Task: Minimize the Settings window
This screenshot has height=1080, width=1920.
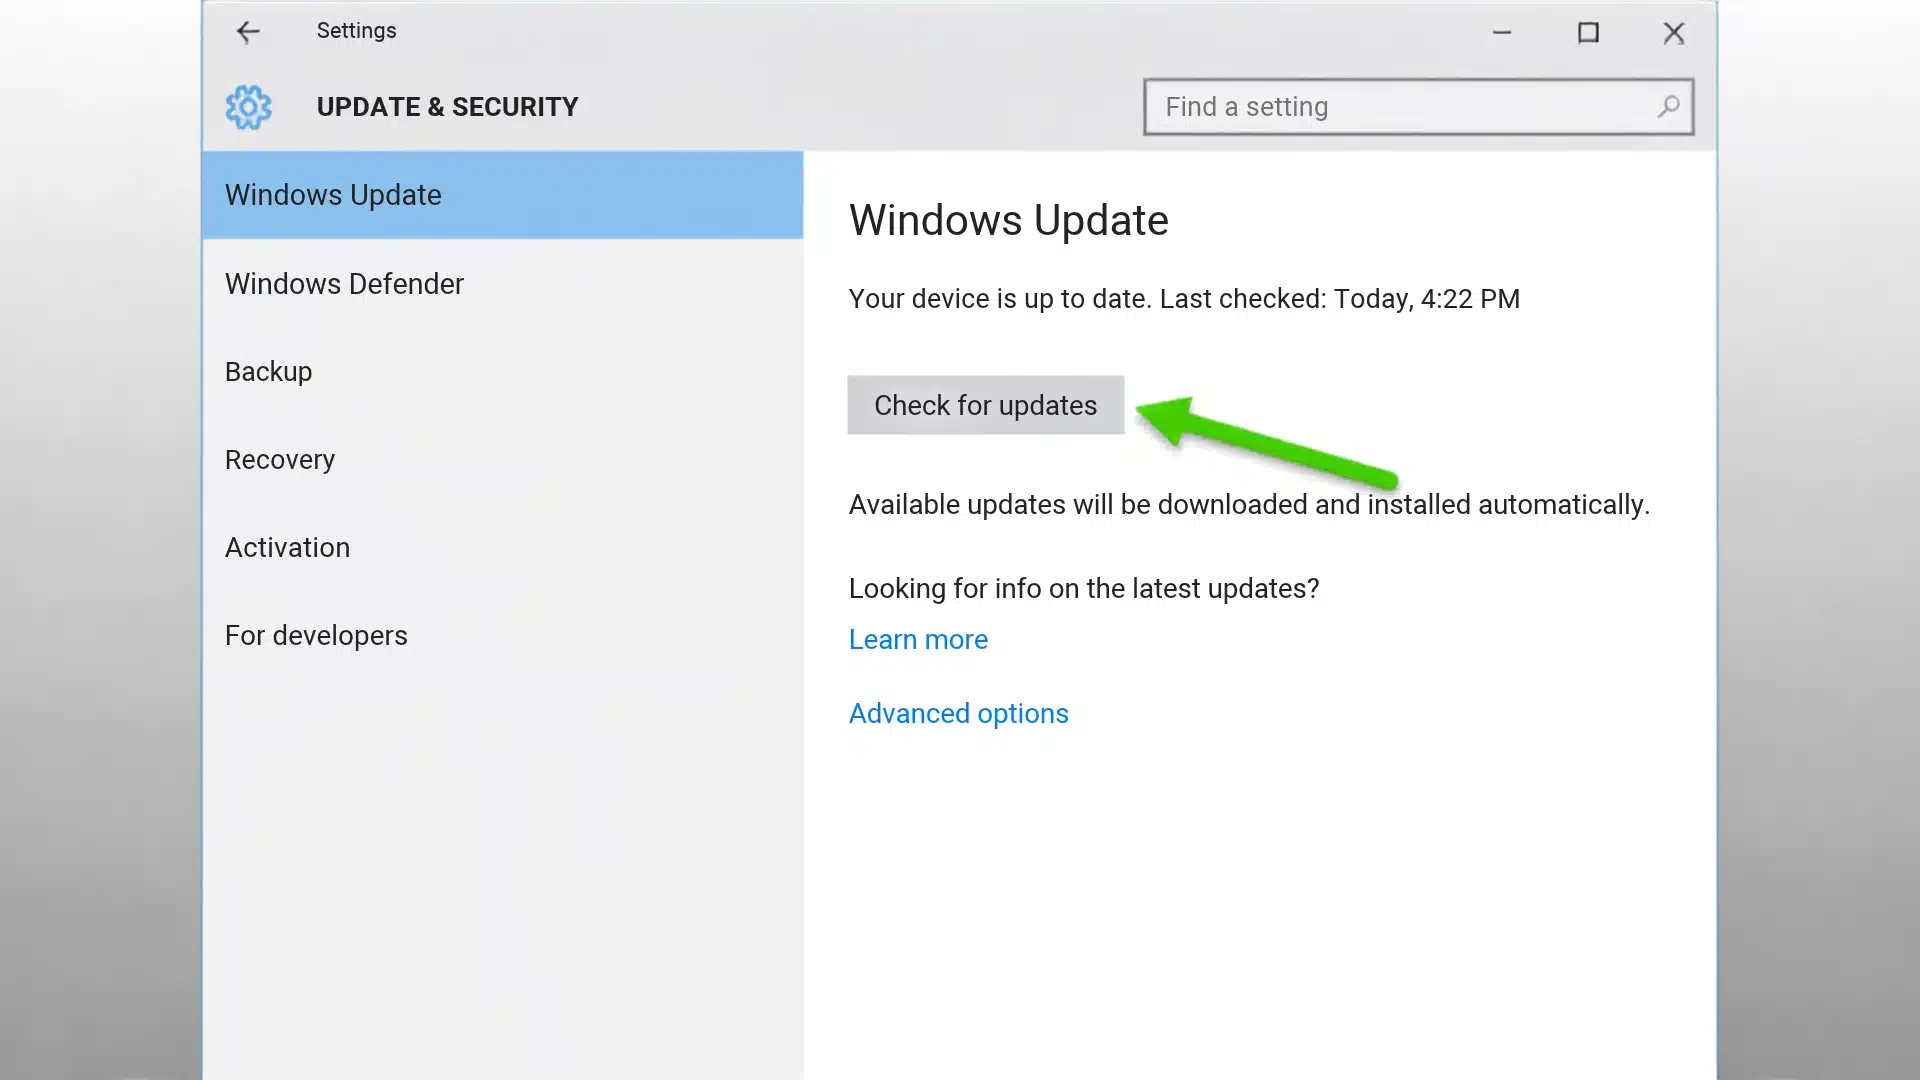Action: coord(1502,32)
